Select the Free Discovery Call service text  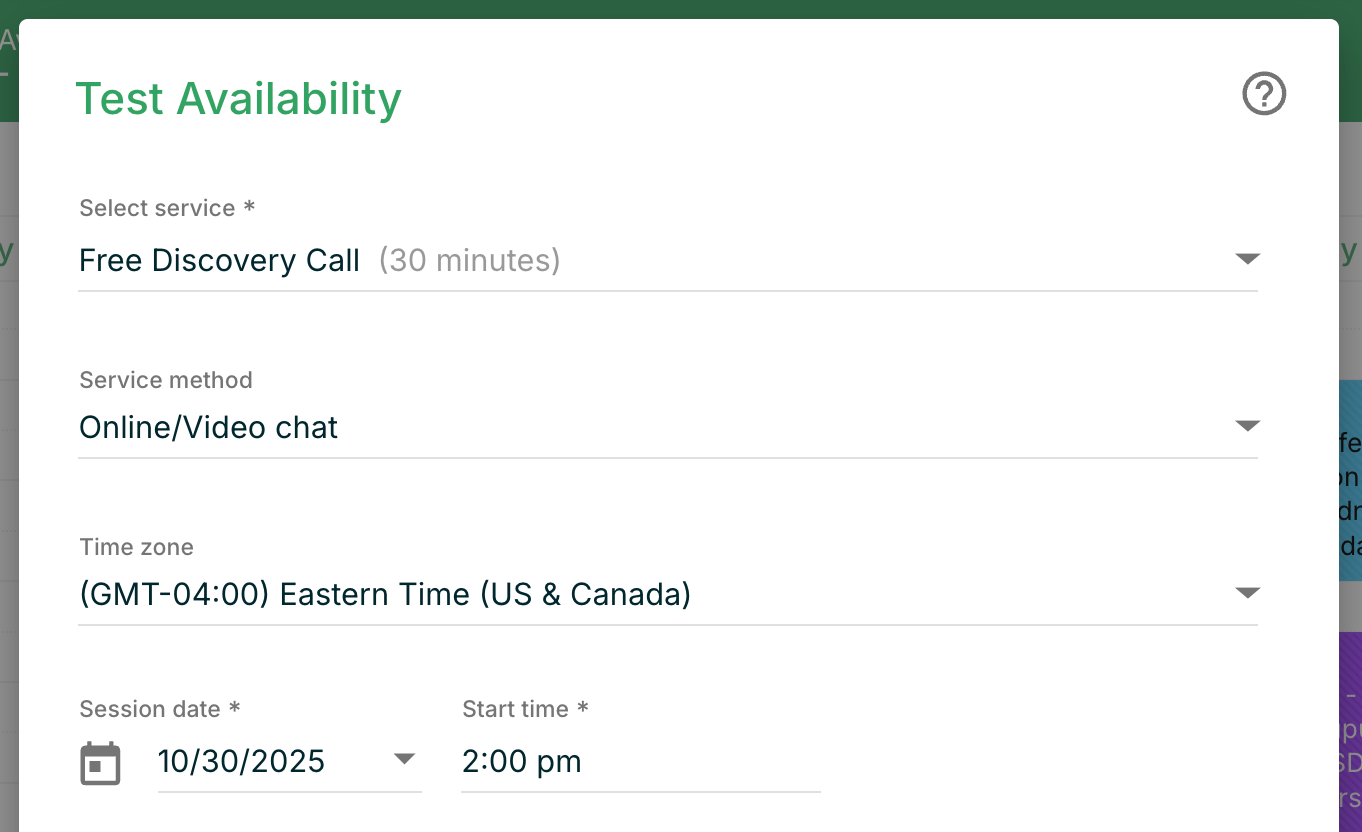pyautogui.click(x=219, y=261)
